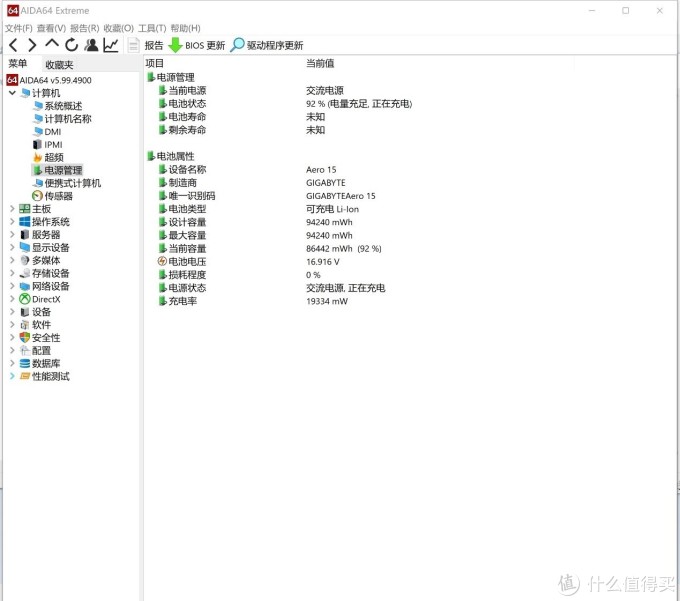Expand the 存储设备 node

click(12, 273)
